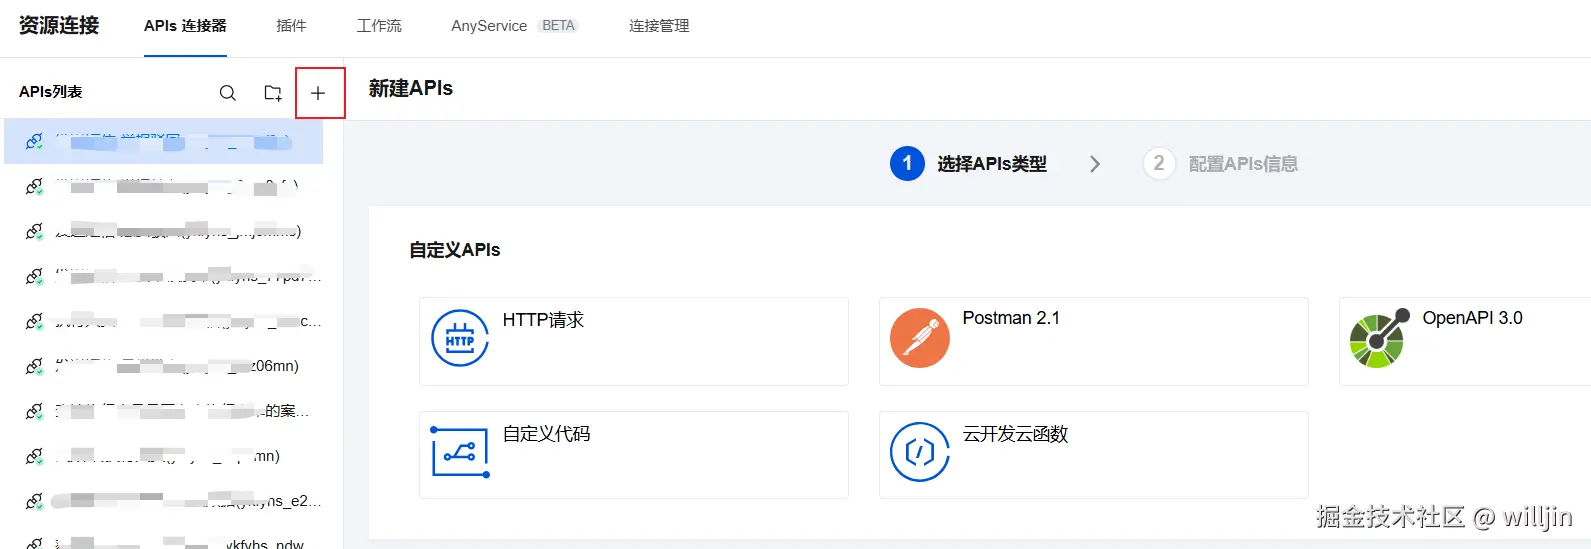Open the AnyService BETA tab
The image size is (1591, 549).
pos(514,26)
